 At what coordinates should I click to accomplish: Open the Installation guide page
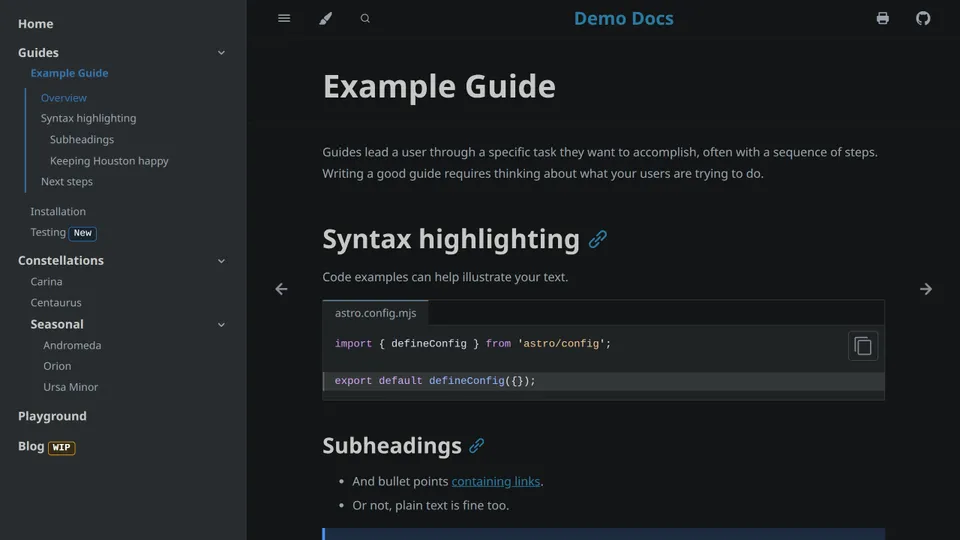pos(58,211)
